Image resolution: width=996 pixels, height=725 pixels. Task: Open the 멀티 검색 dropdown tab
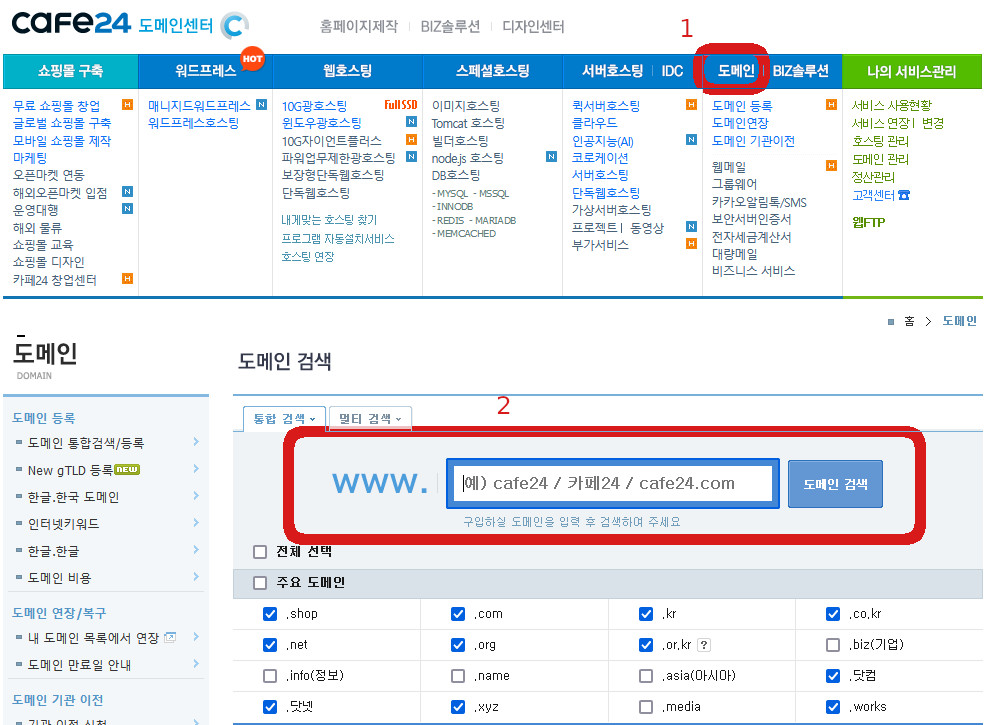pyautogui.click(x=370, y=419)
